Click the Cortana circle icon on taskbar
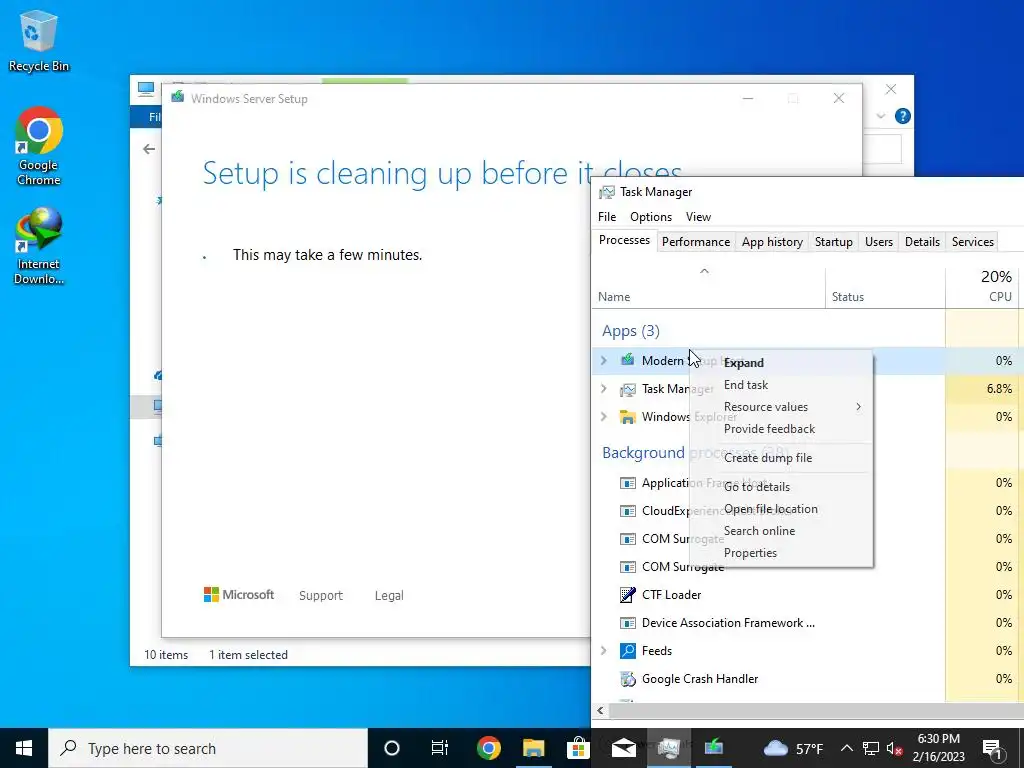The image size is (1024, 768). point(392,748)
